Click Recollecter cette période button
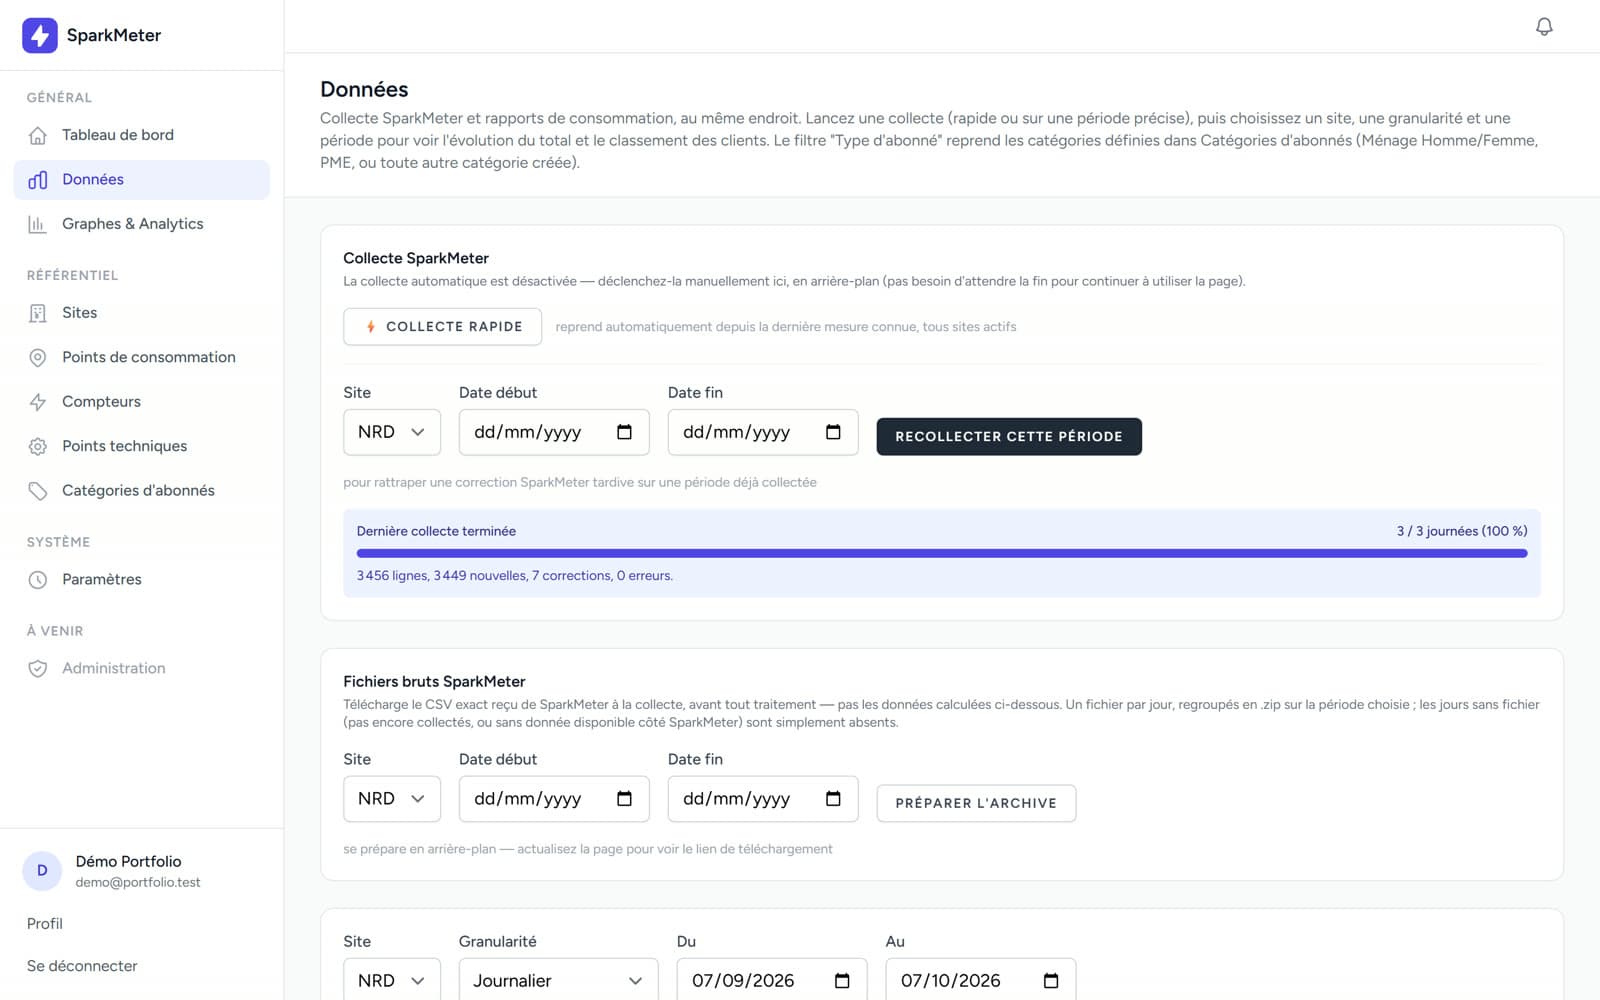This screenshot has width=1600, height=1000. (1009, 437)
